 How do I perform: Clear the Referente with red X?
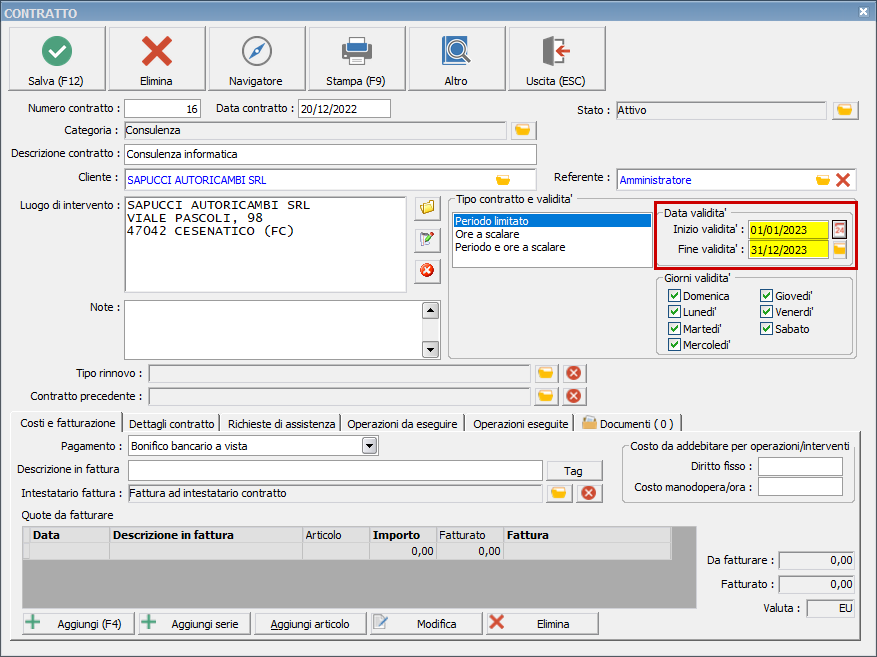843,180
